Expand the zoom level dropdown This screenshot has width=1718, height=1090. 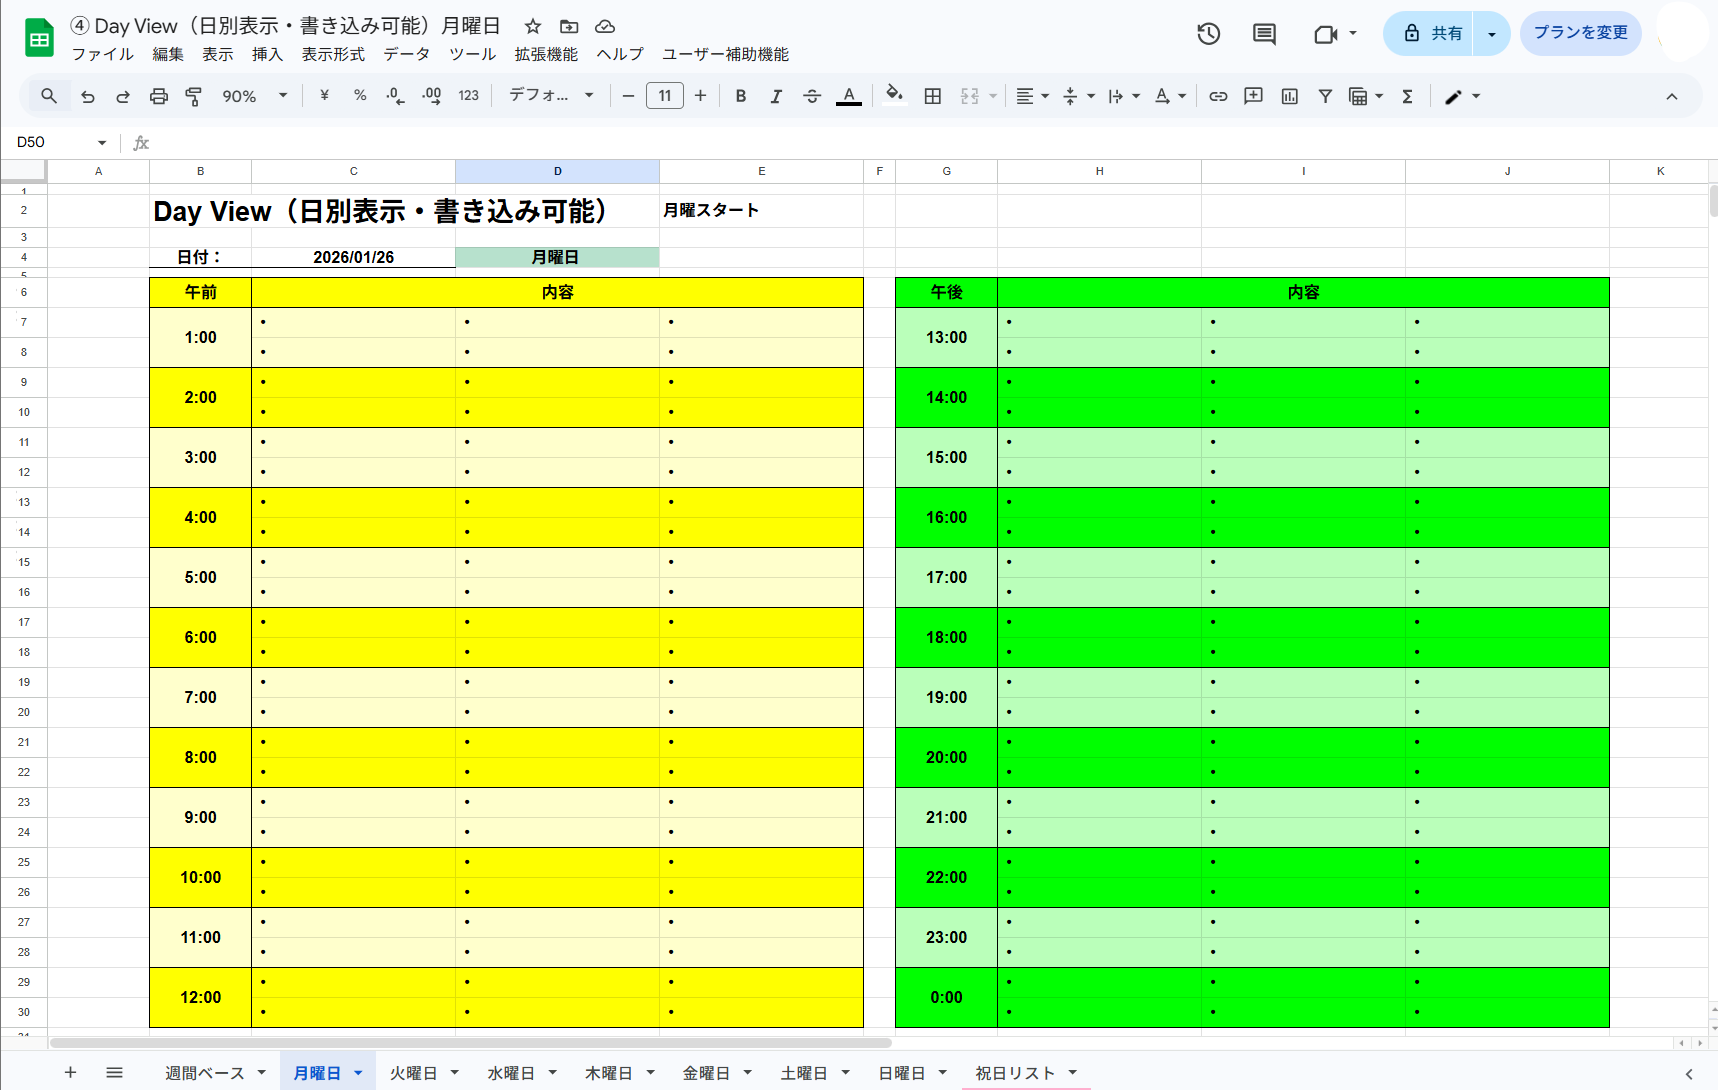282,96
